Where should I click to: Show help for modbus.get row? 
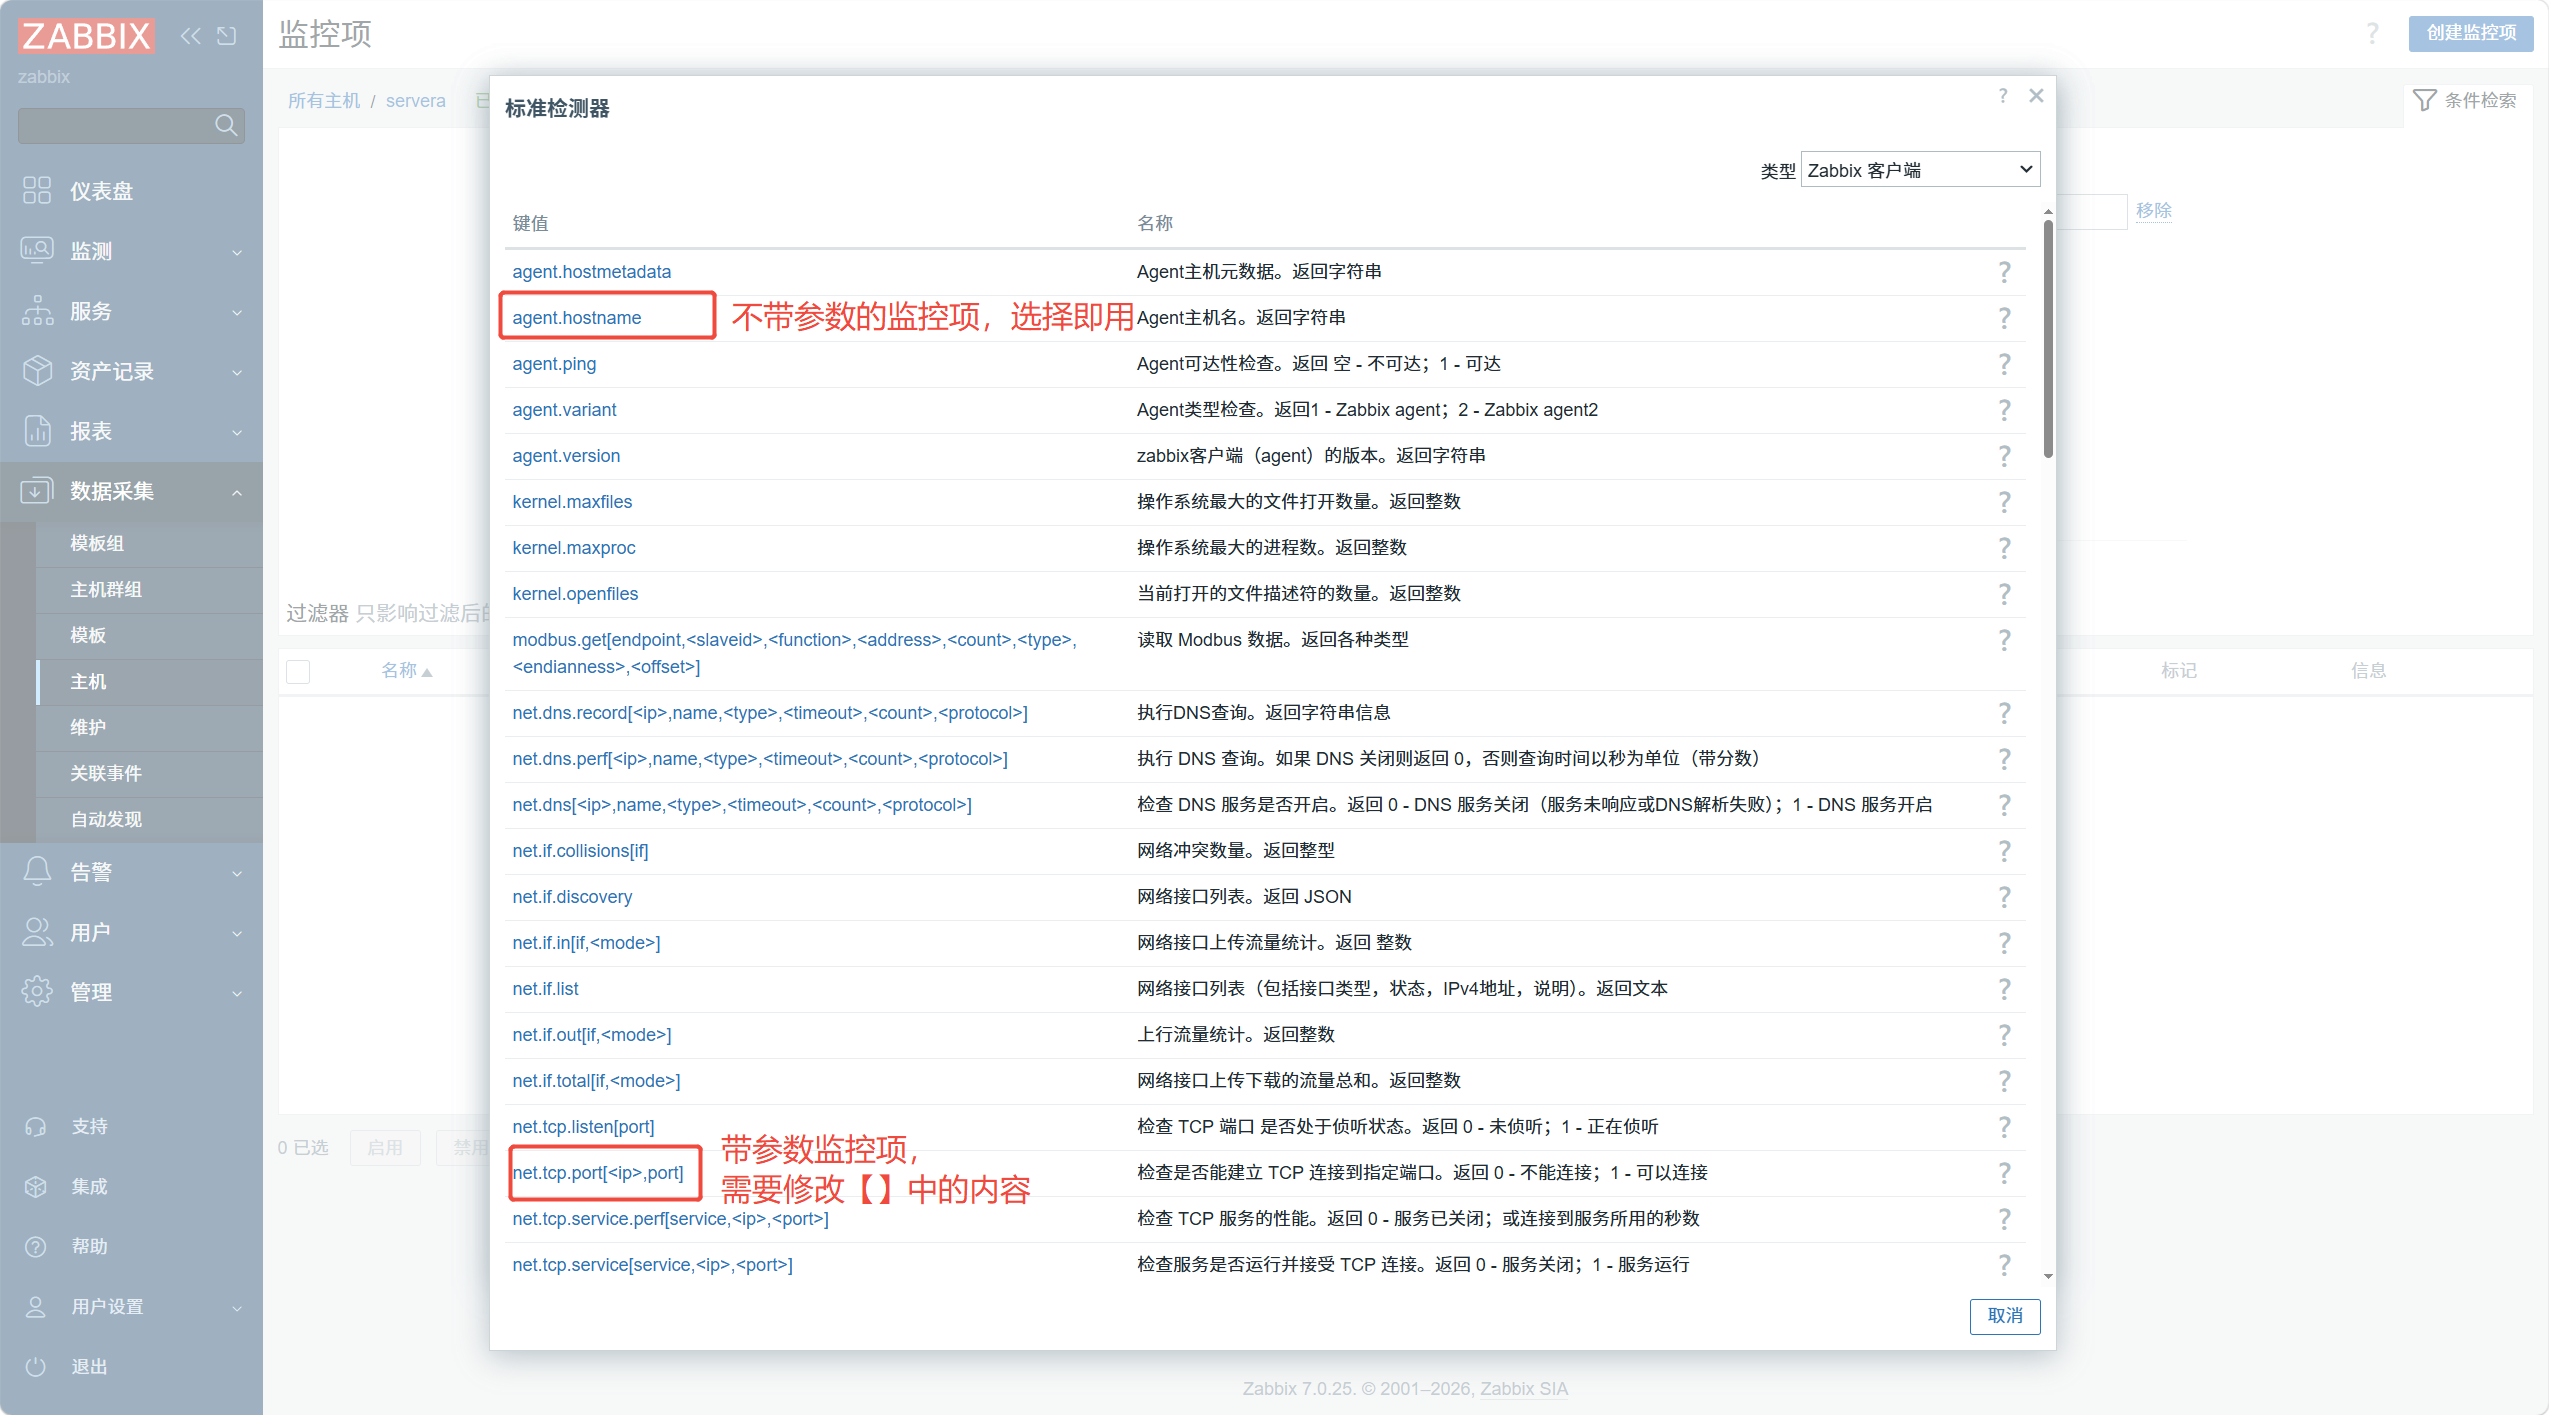[2004, 640]
